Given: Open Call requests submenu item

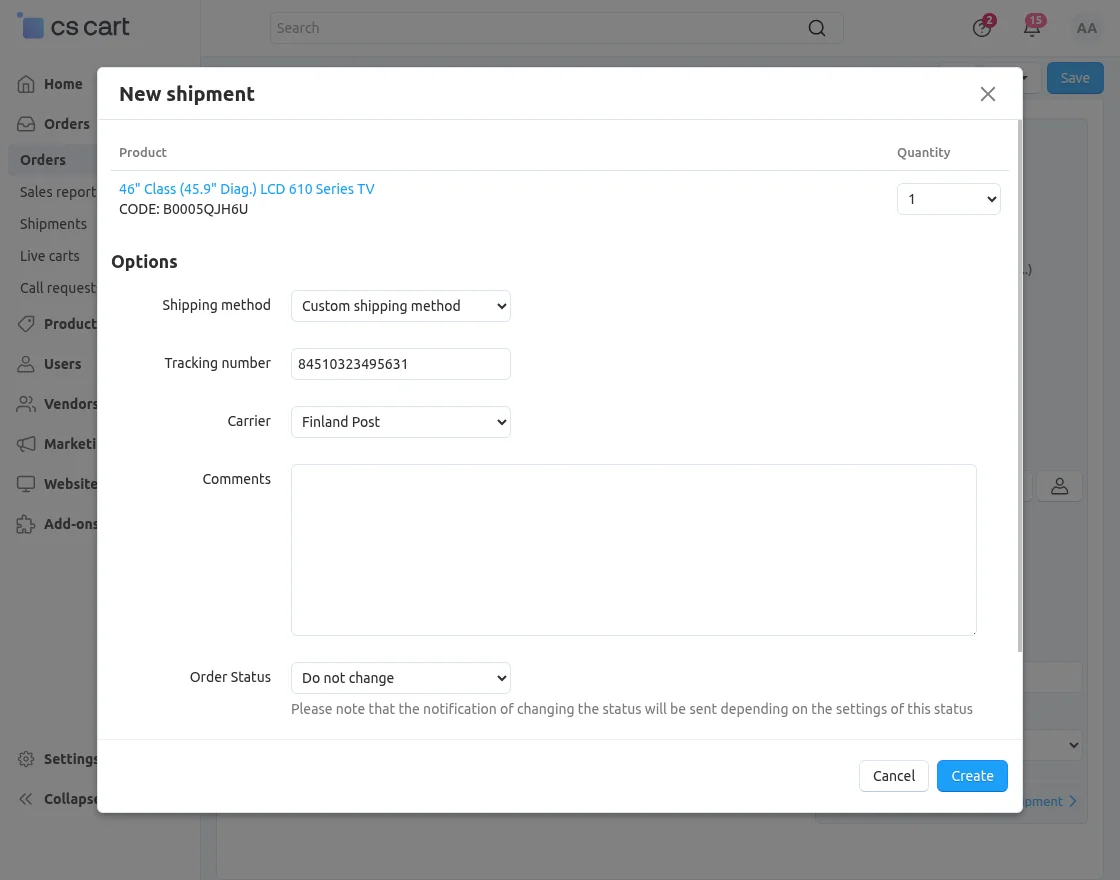Looking at the screenshot, I should pos(58,288).
